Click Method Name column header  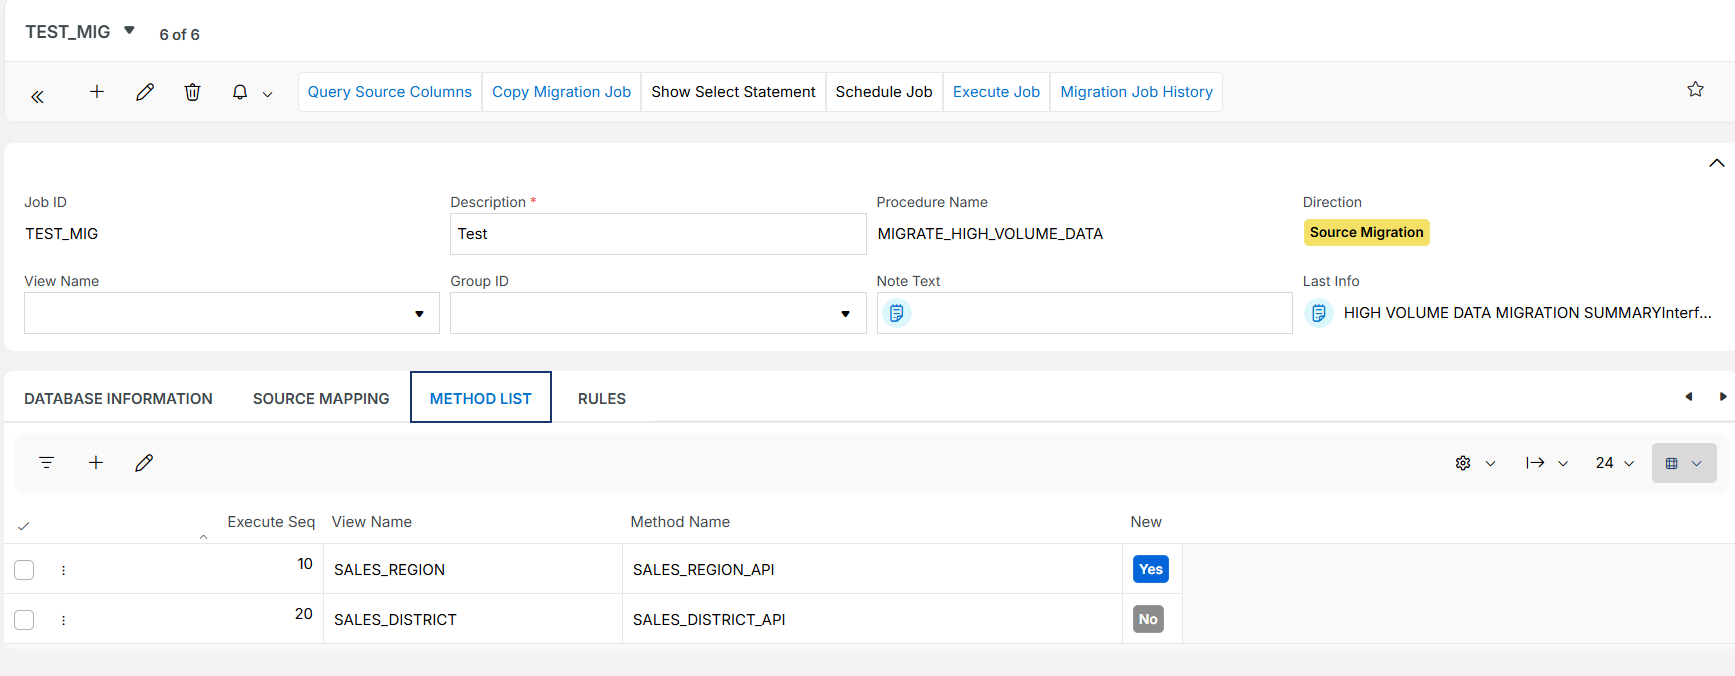(x=680, y=522)
